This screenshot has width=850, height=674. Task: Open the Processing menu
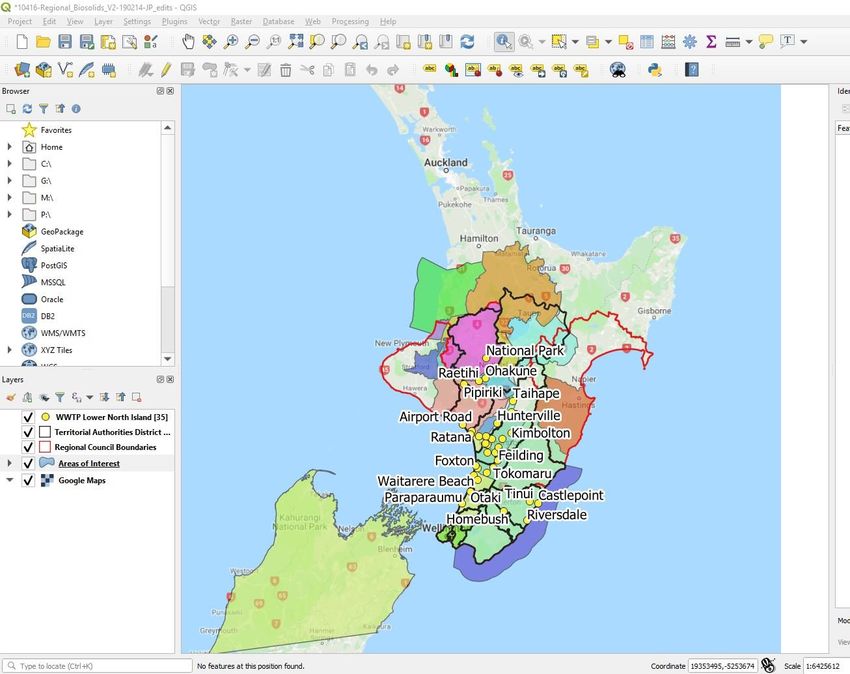[x=350, y=21]
